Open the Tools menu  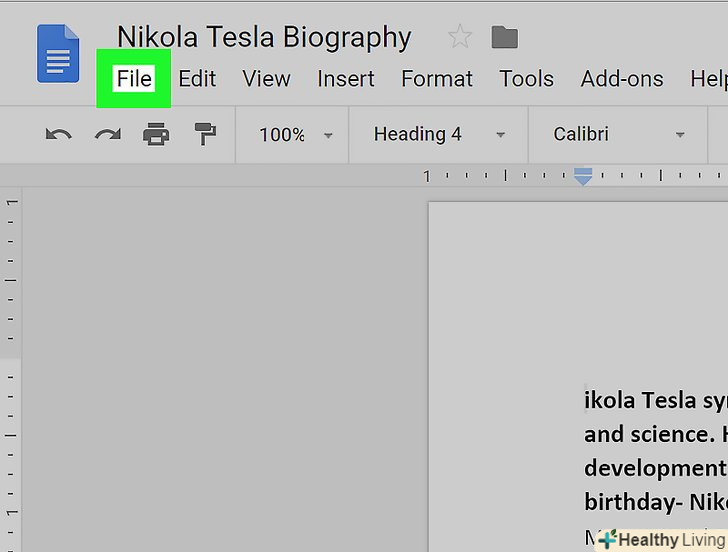[x=526, y=79]
